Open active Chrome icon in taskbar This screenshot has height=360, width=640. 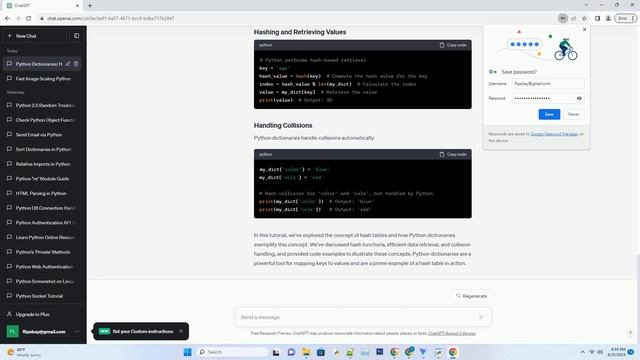point(453,352)
